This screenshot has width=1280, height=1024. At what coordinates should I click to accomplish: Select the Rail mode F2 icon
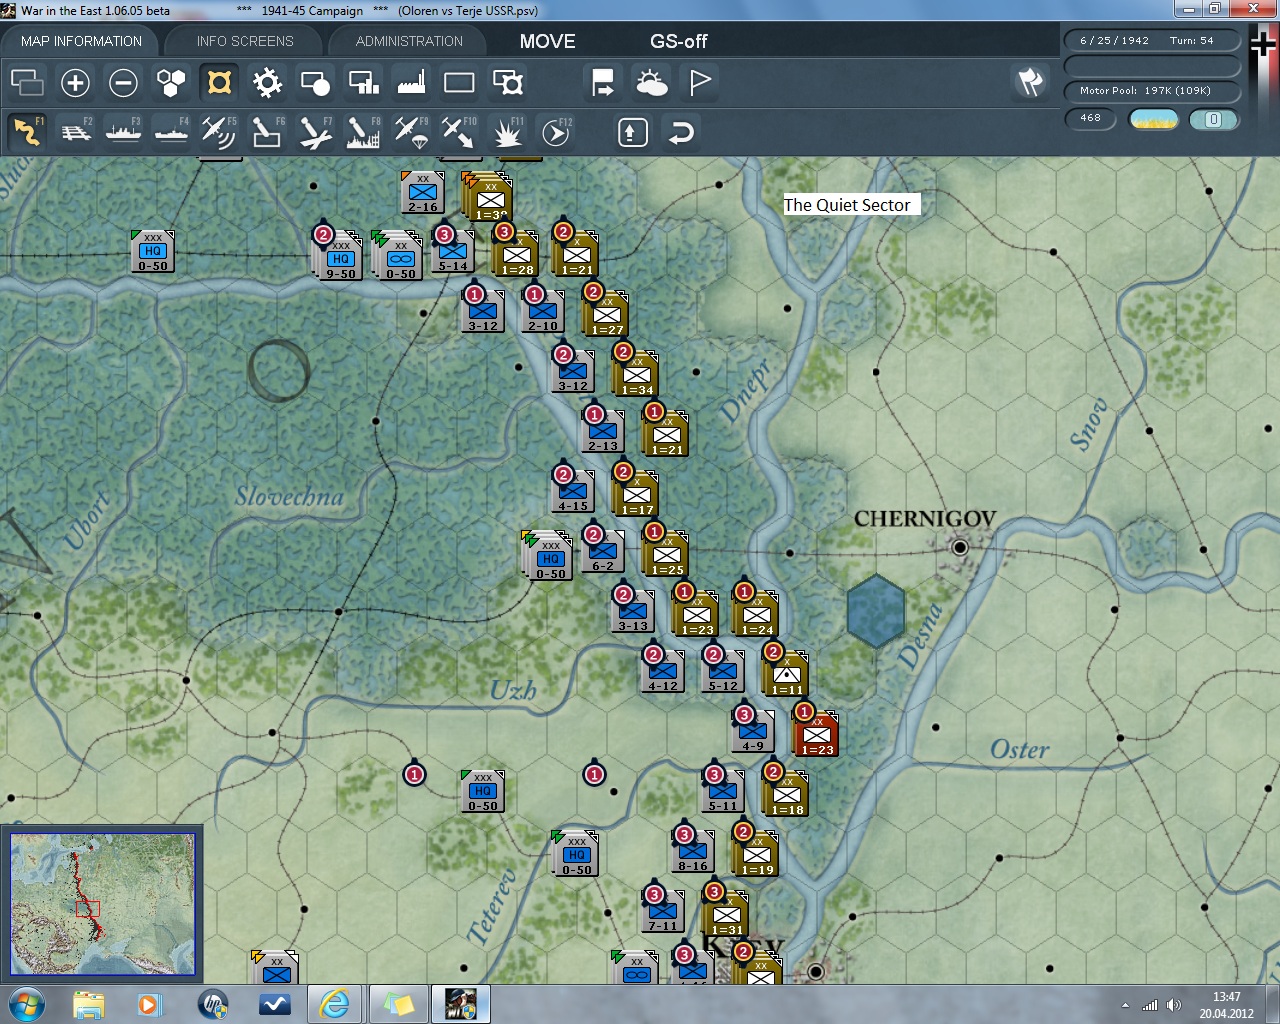click(76, 132)
